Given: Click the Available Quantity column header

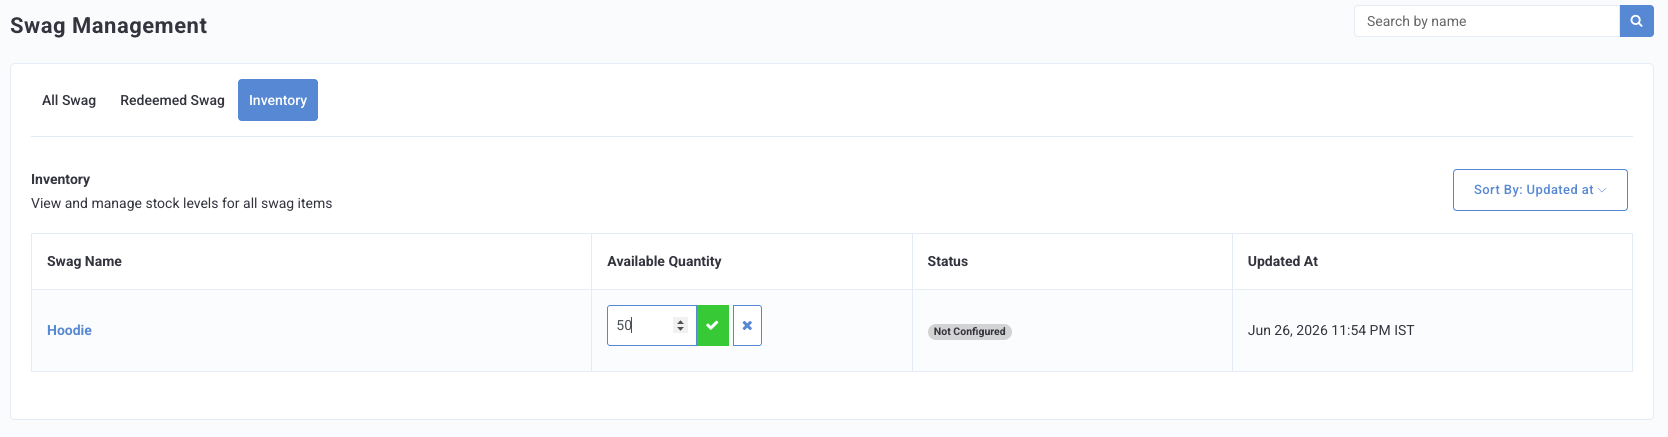Looking at the screenshot, I should point(664,261).
